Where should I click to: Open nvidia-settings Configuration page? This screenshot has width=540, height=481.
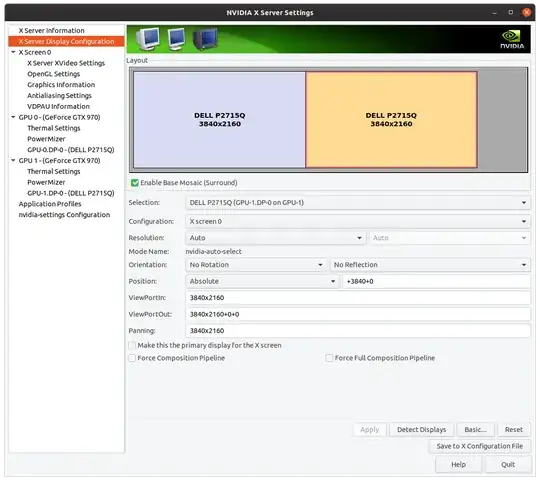64,215
